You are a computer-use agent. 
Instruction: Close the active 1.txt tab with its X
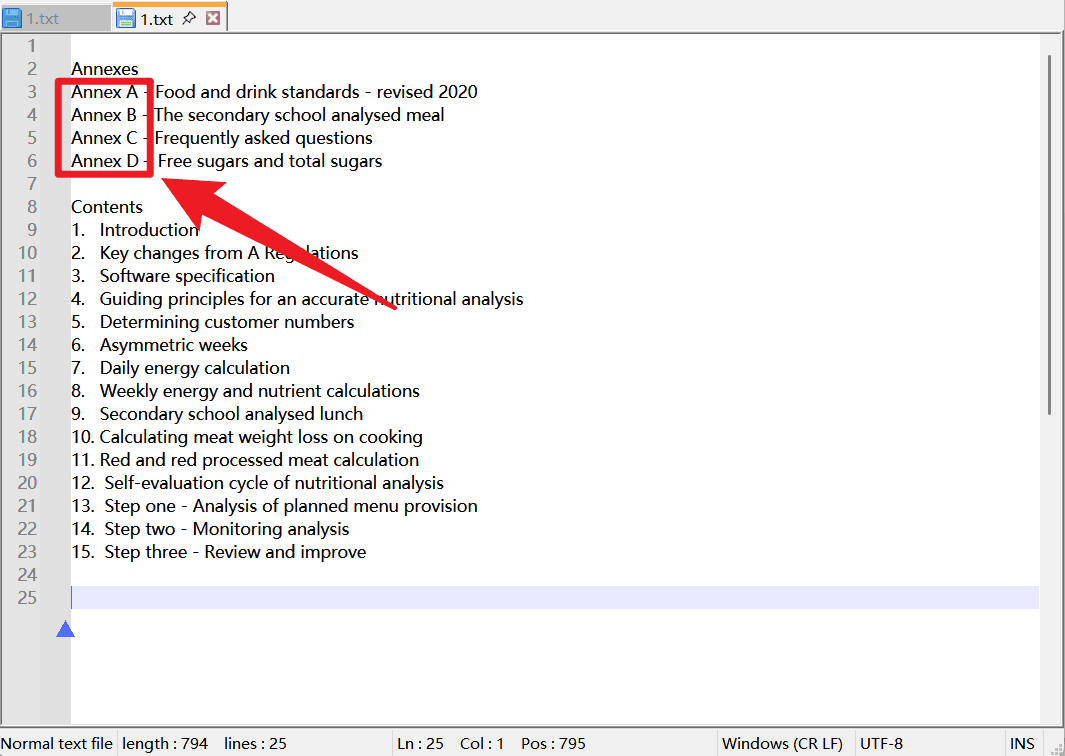click(213, 19)
